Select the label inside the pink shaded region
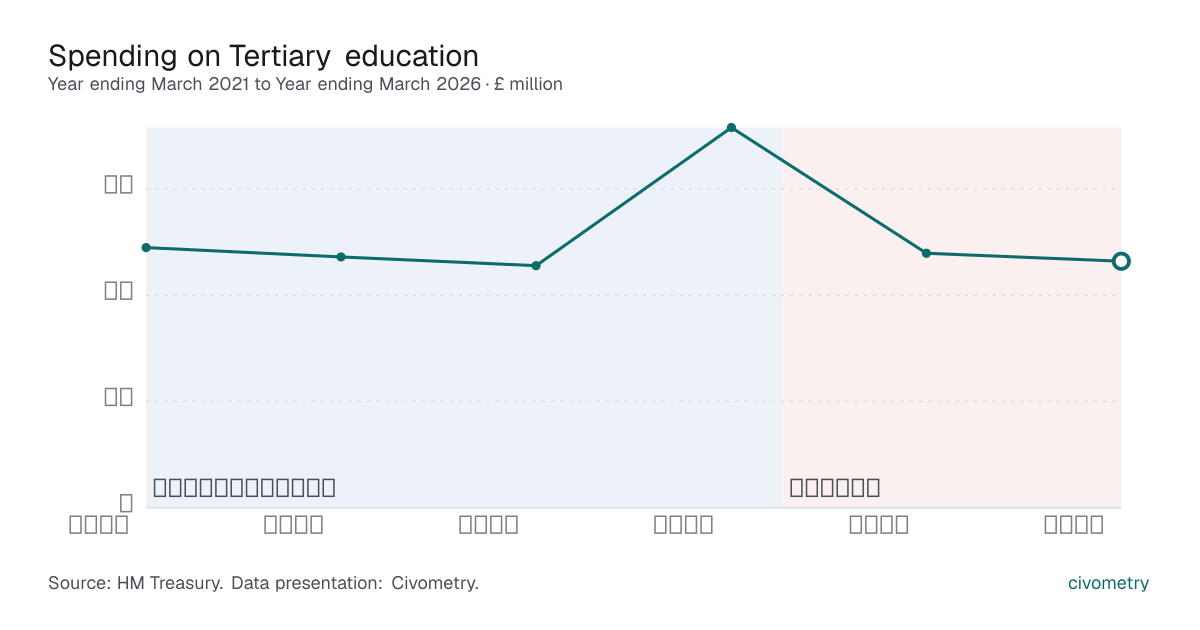 [834, 488]
